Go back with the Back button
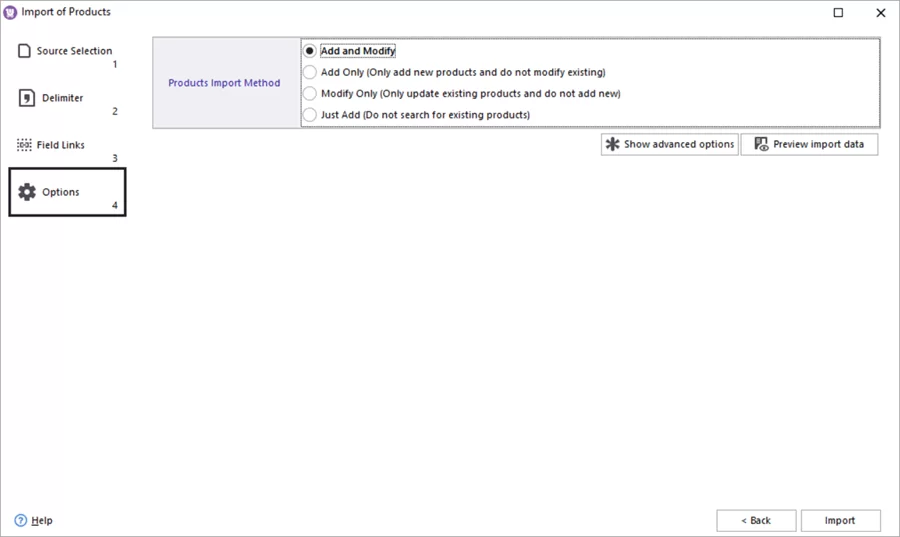 756,520
